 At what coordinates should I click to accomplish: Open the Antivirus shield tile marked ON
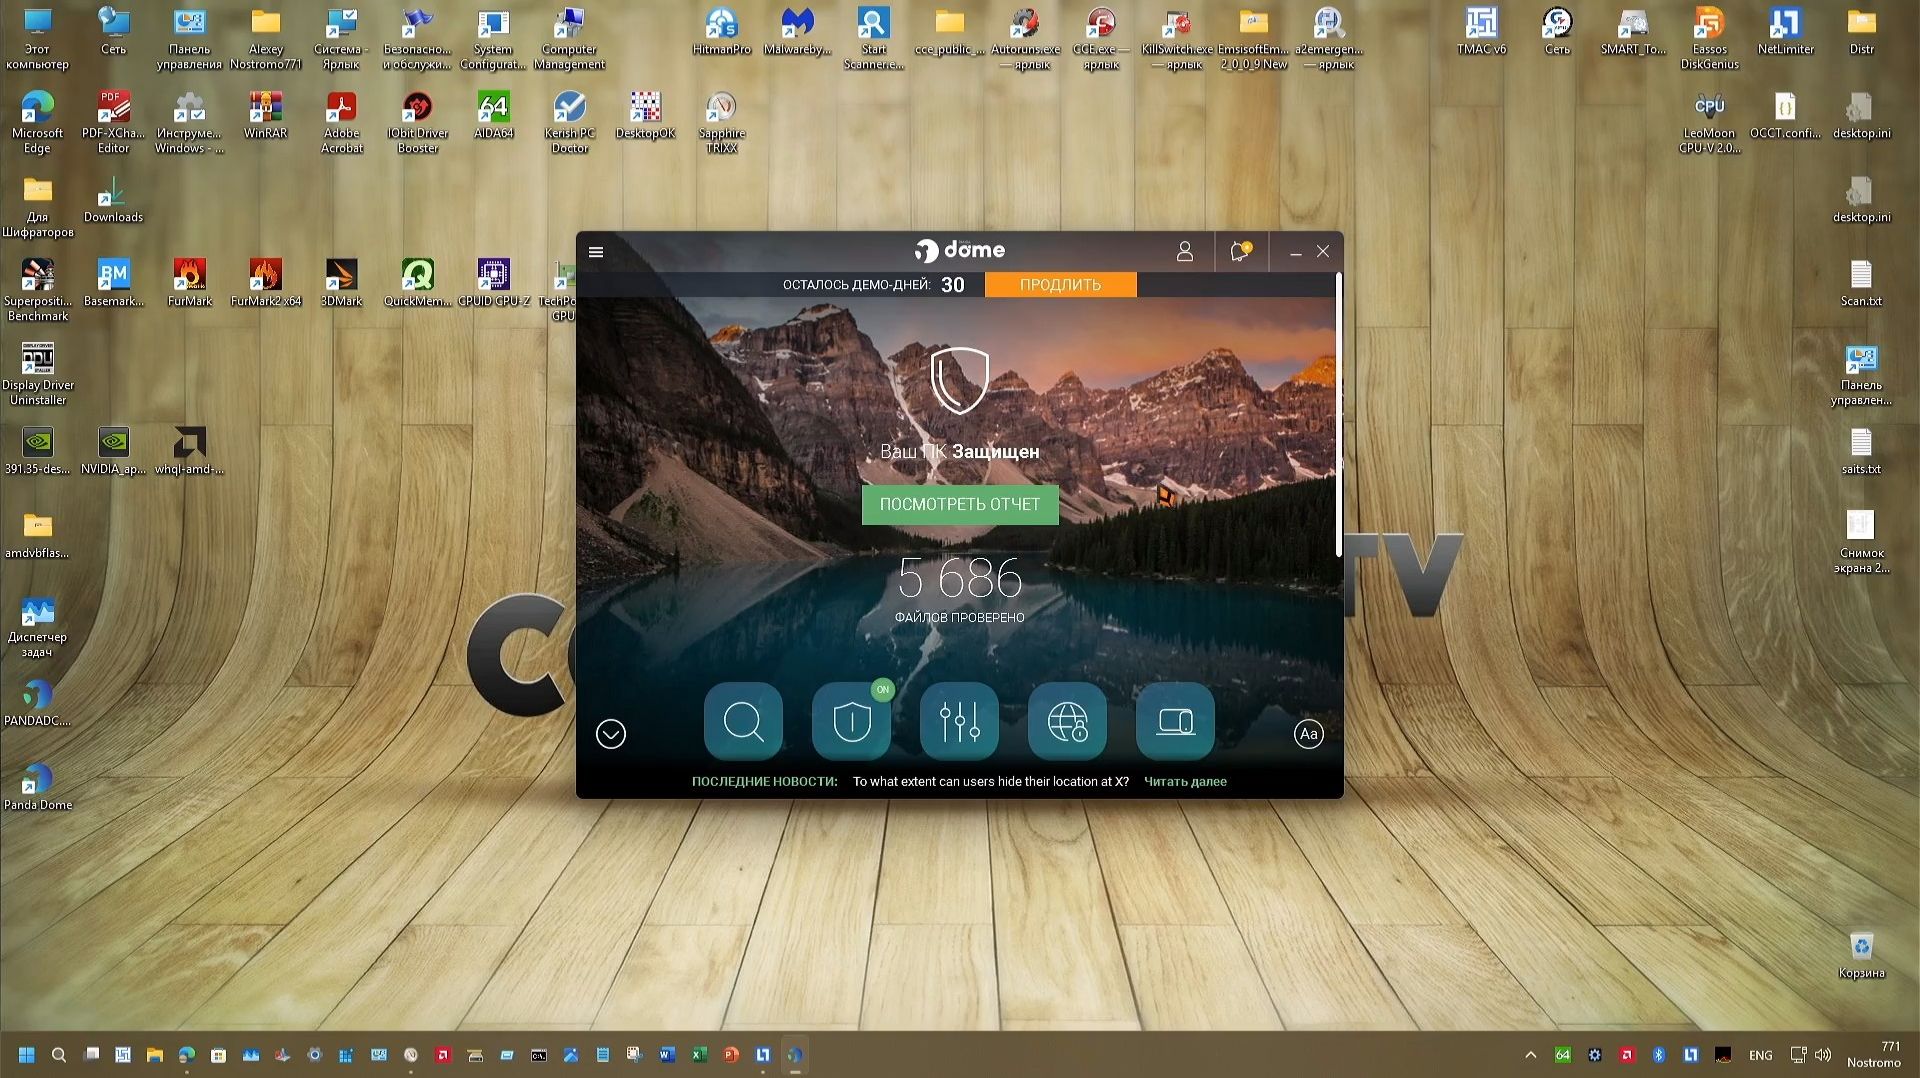tap(852, 721)
